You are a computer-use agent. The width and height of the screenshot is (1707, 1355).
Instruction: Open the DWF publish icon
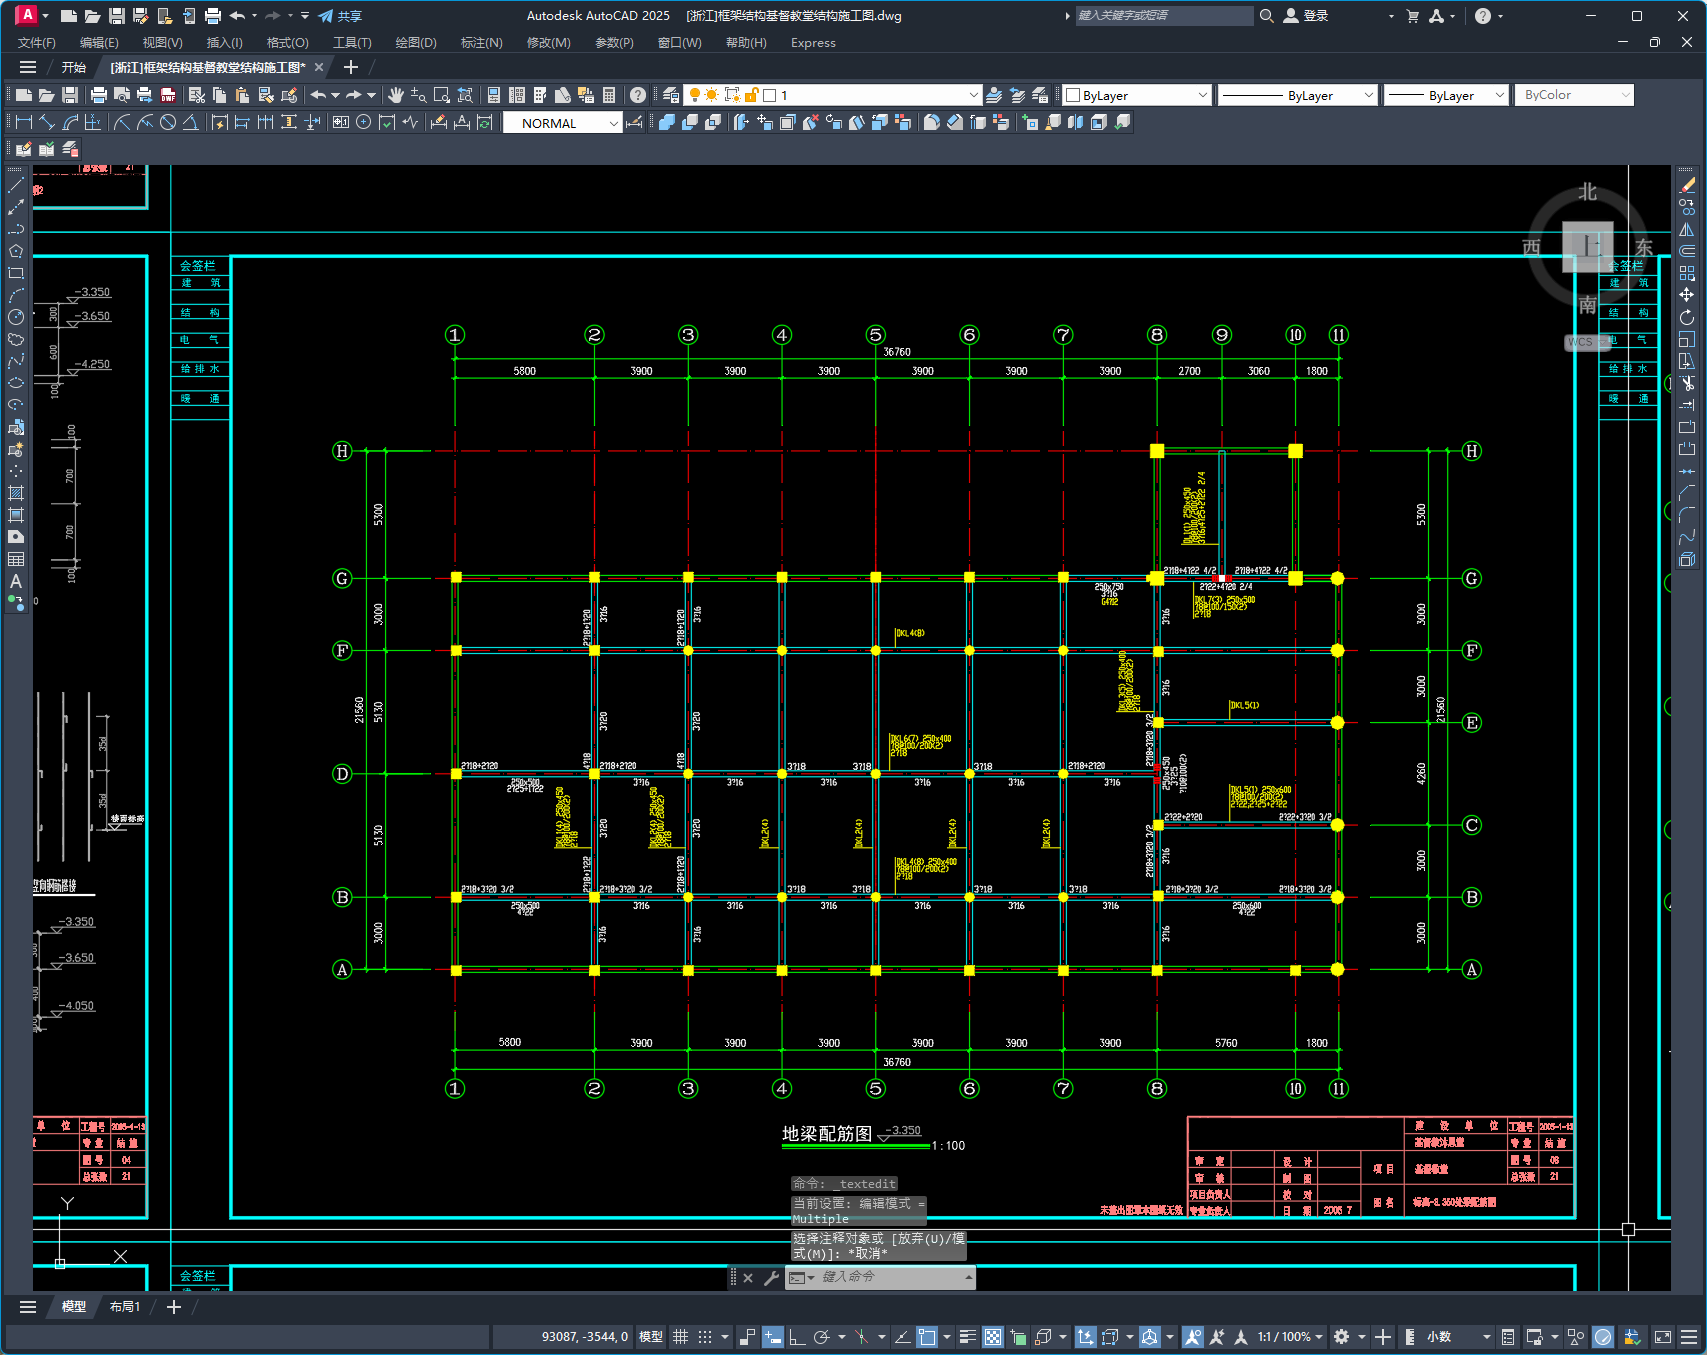click(168, 95)
